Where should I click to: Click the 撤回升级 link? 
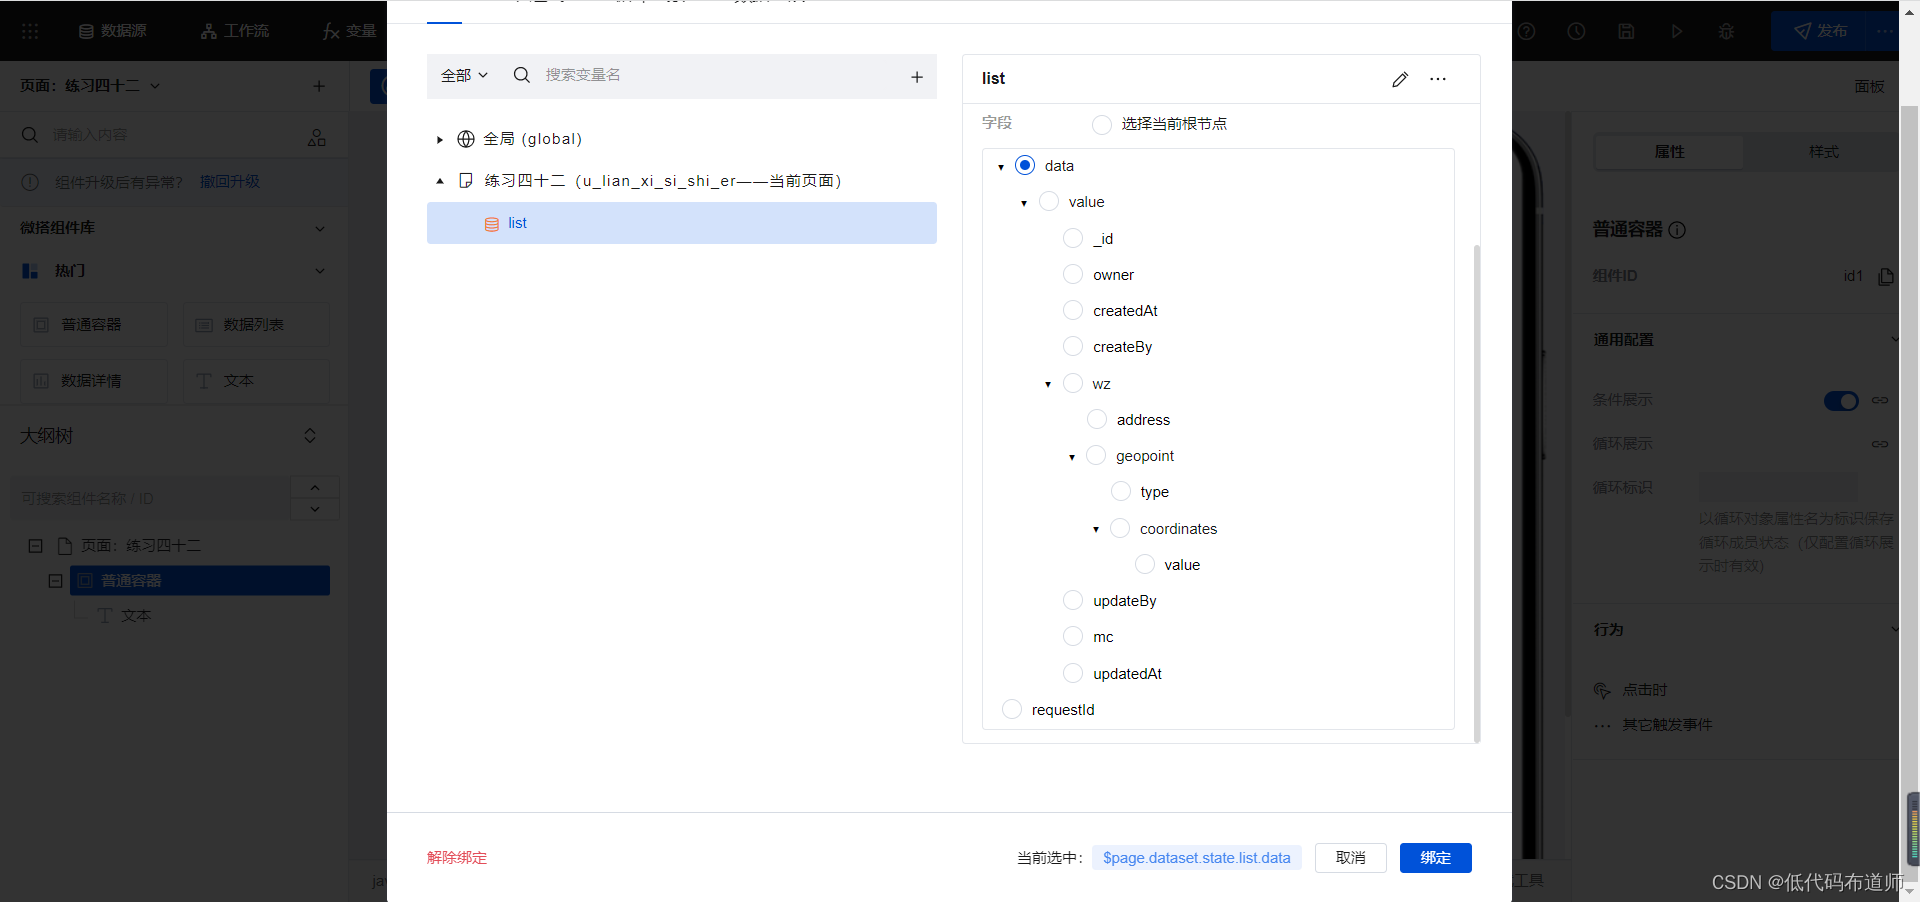(x=230, y=182)
